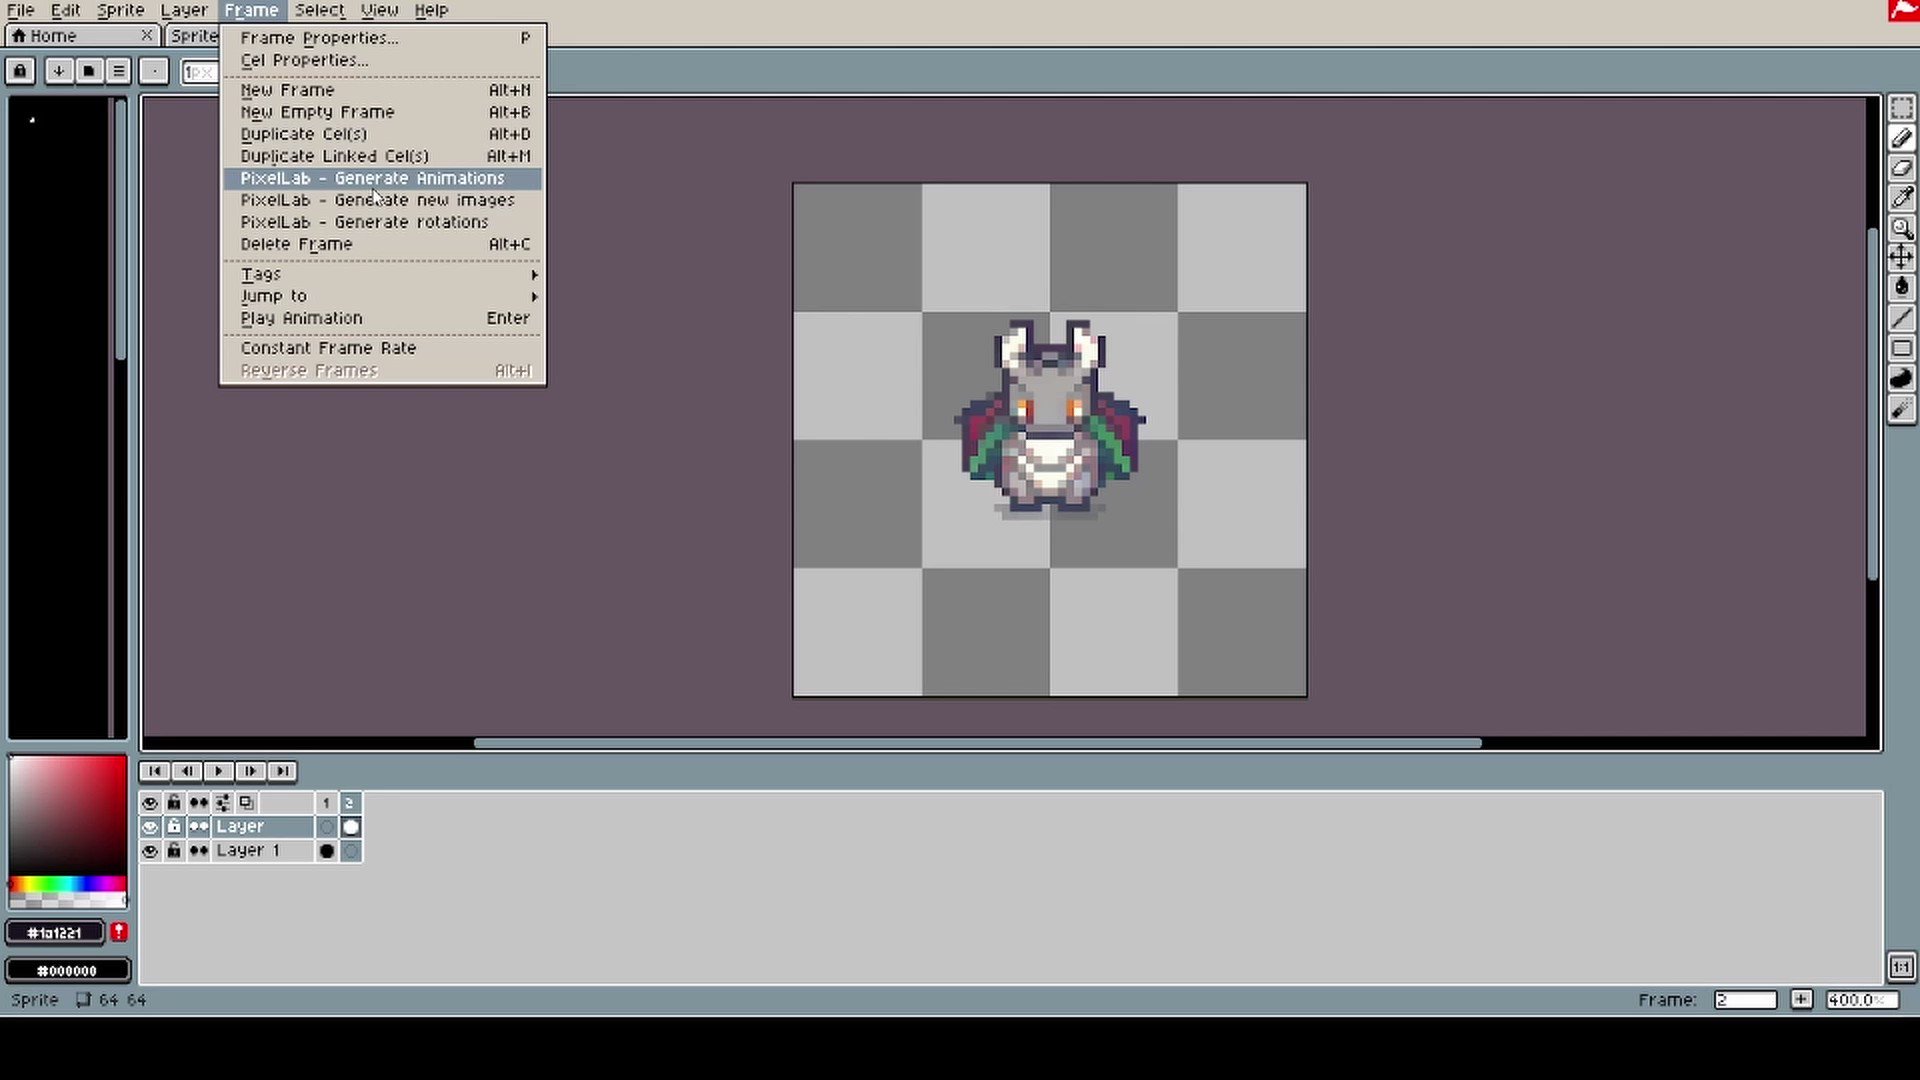
Task: Click the foreground color #1a1221 button
Action: pyautogui.click(x=55, y=933)
